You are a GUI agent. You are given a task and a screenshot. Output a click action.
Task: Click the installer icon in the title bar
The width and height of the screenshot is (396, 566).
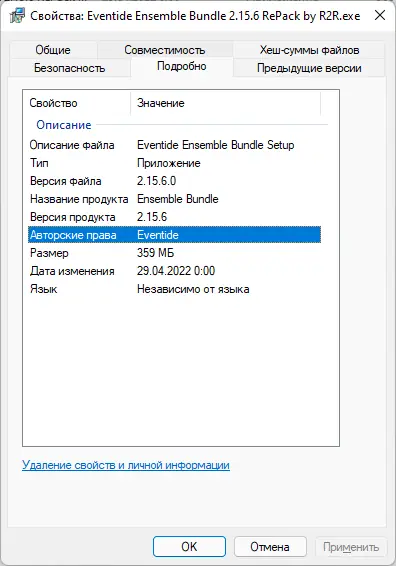(17, 16)
